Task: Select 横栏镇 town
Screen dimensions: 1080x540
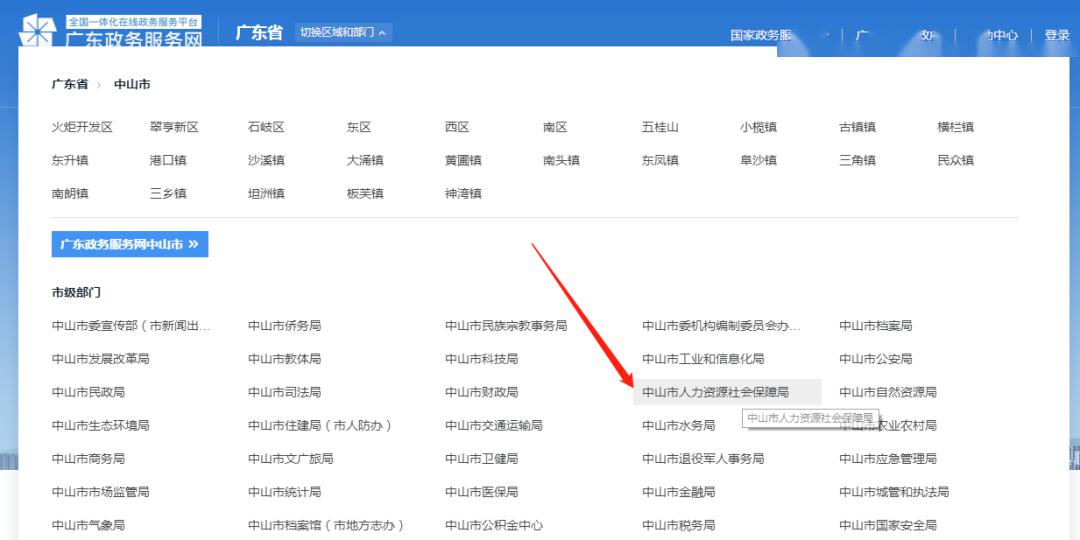Action: (x=955, y=127)
